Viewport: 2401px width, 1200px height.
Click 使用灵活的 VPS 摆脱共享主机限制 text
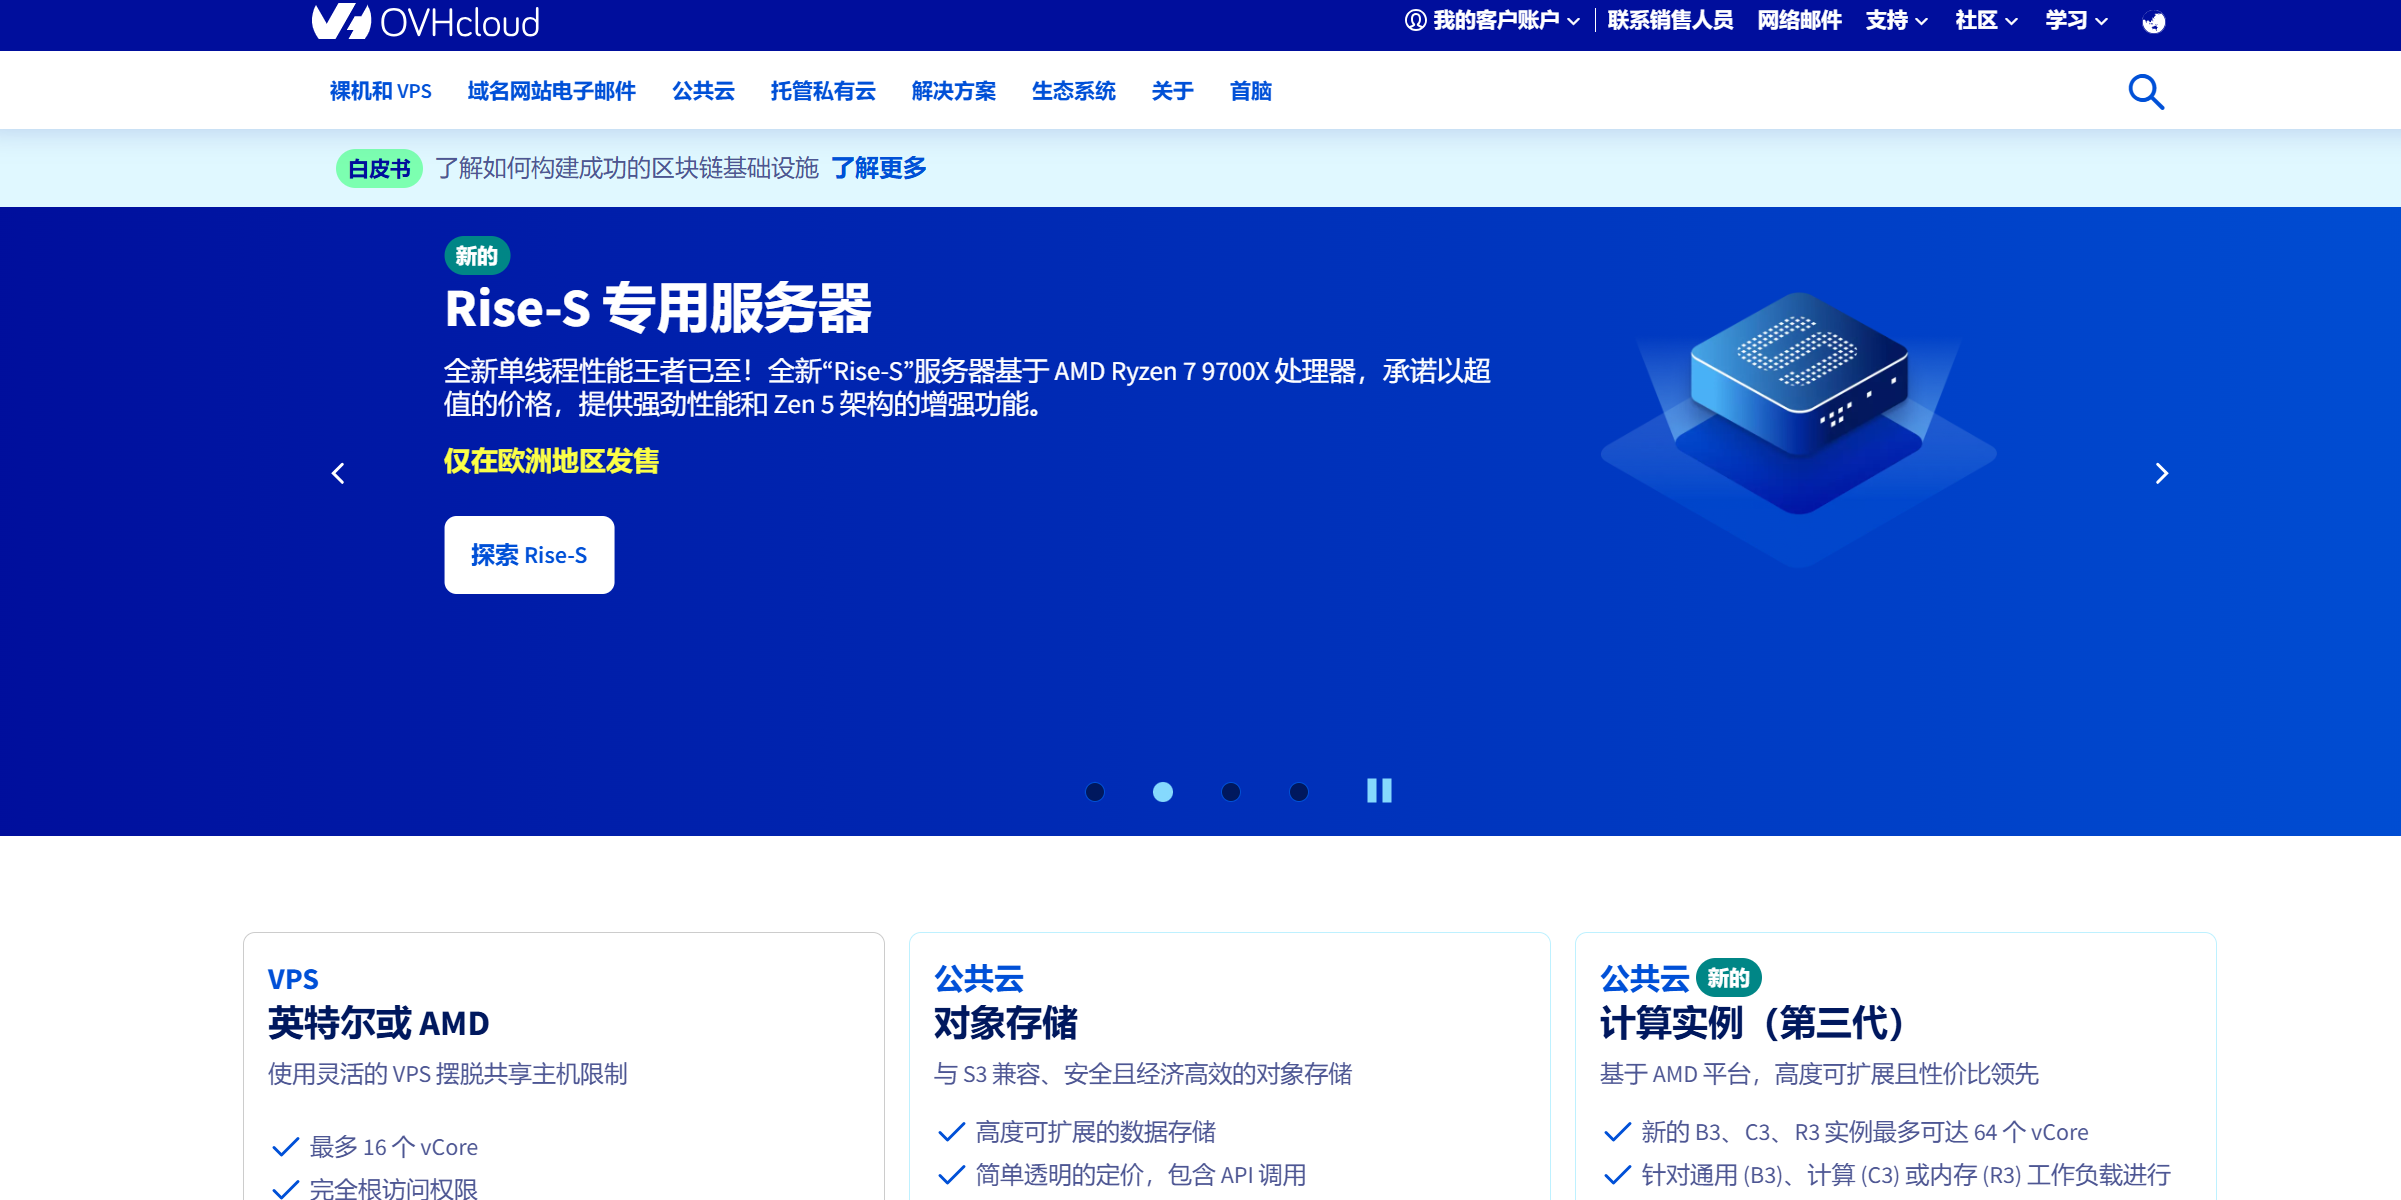coord(447,1074)
